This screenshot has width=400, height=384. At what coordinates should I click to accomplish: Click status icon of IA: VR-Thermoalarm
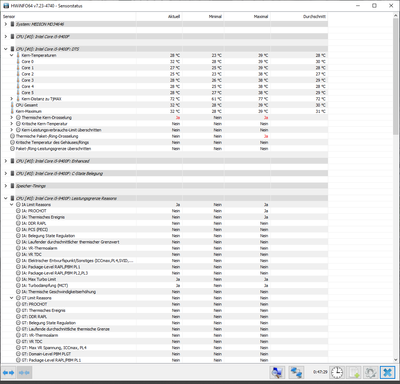(18, 248)
